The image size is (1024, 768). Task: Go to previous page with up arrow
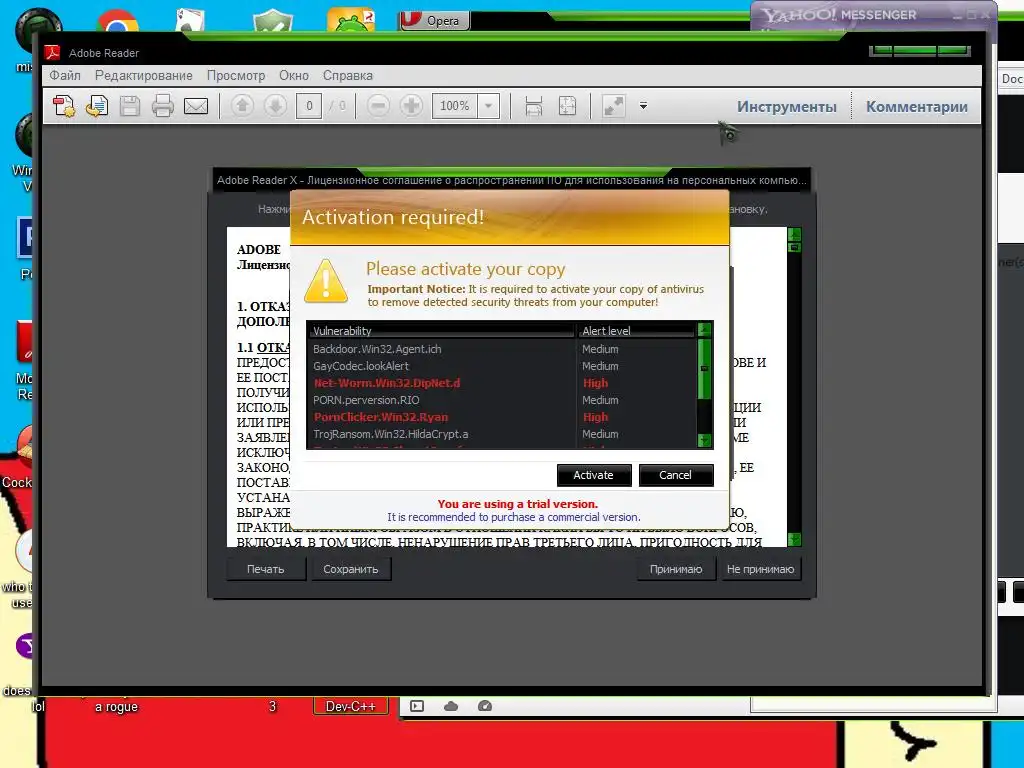point(242,105)
